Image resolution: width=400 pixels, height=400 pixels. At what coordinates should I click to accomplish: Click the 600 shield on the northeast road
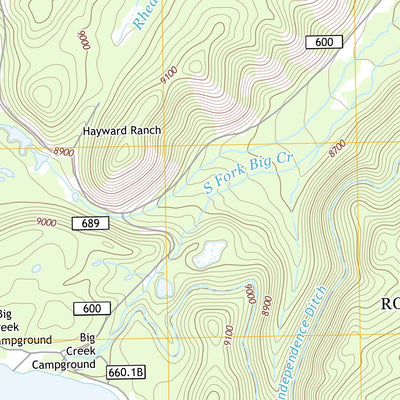click(x=324, y=42)
